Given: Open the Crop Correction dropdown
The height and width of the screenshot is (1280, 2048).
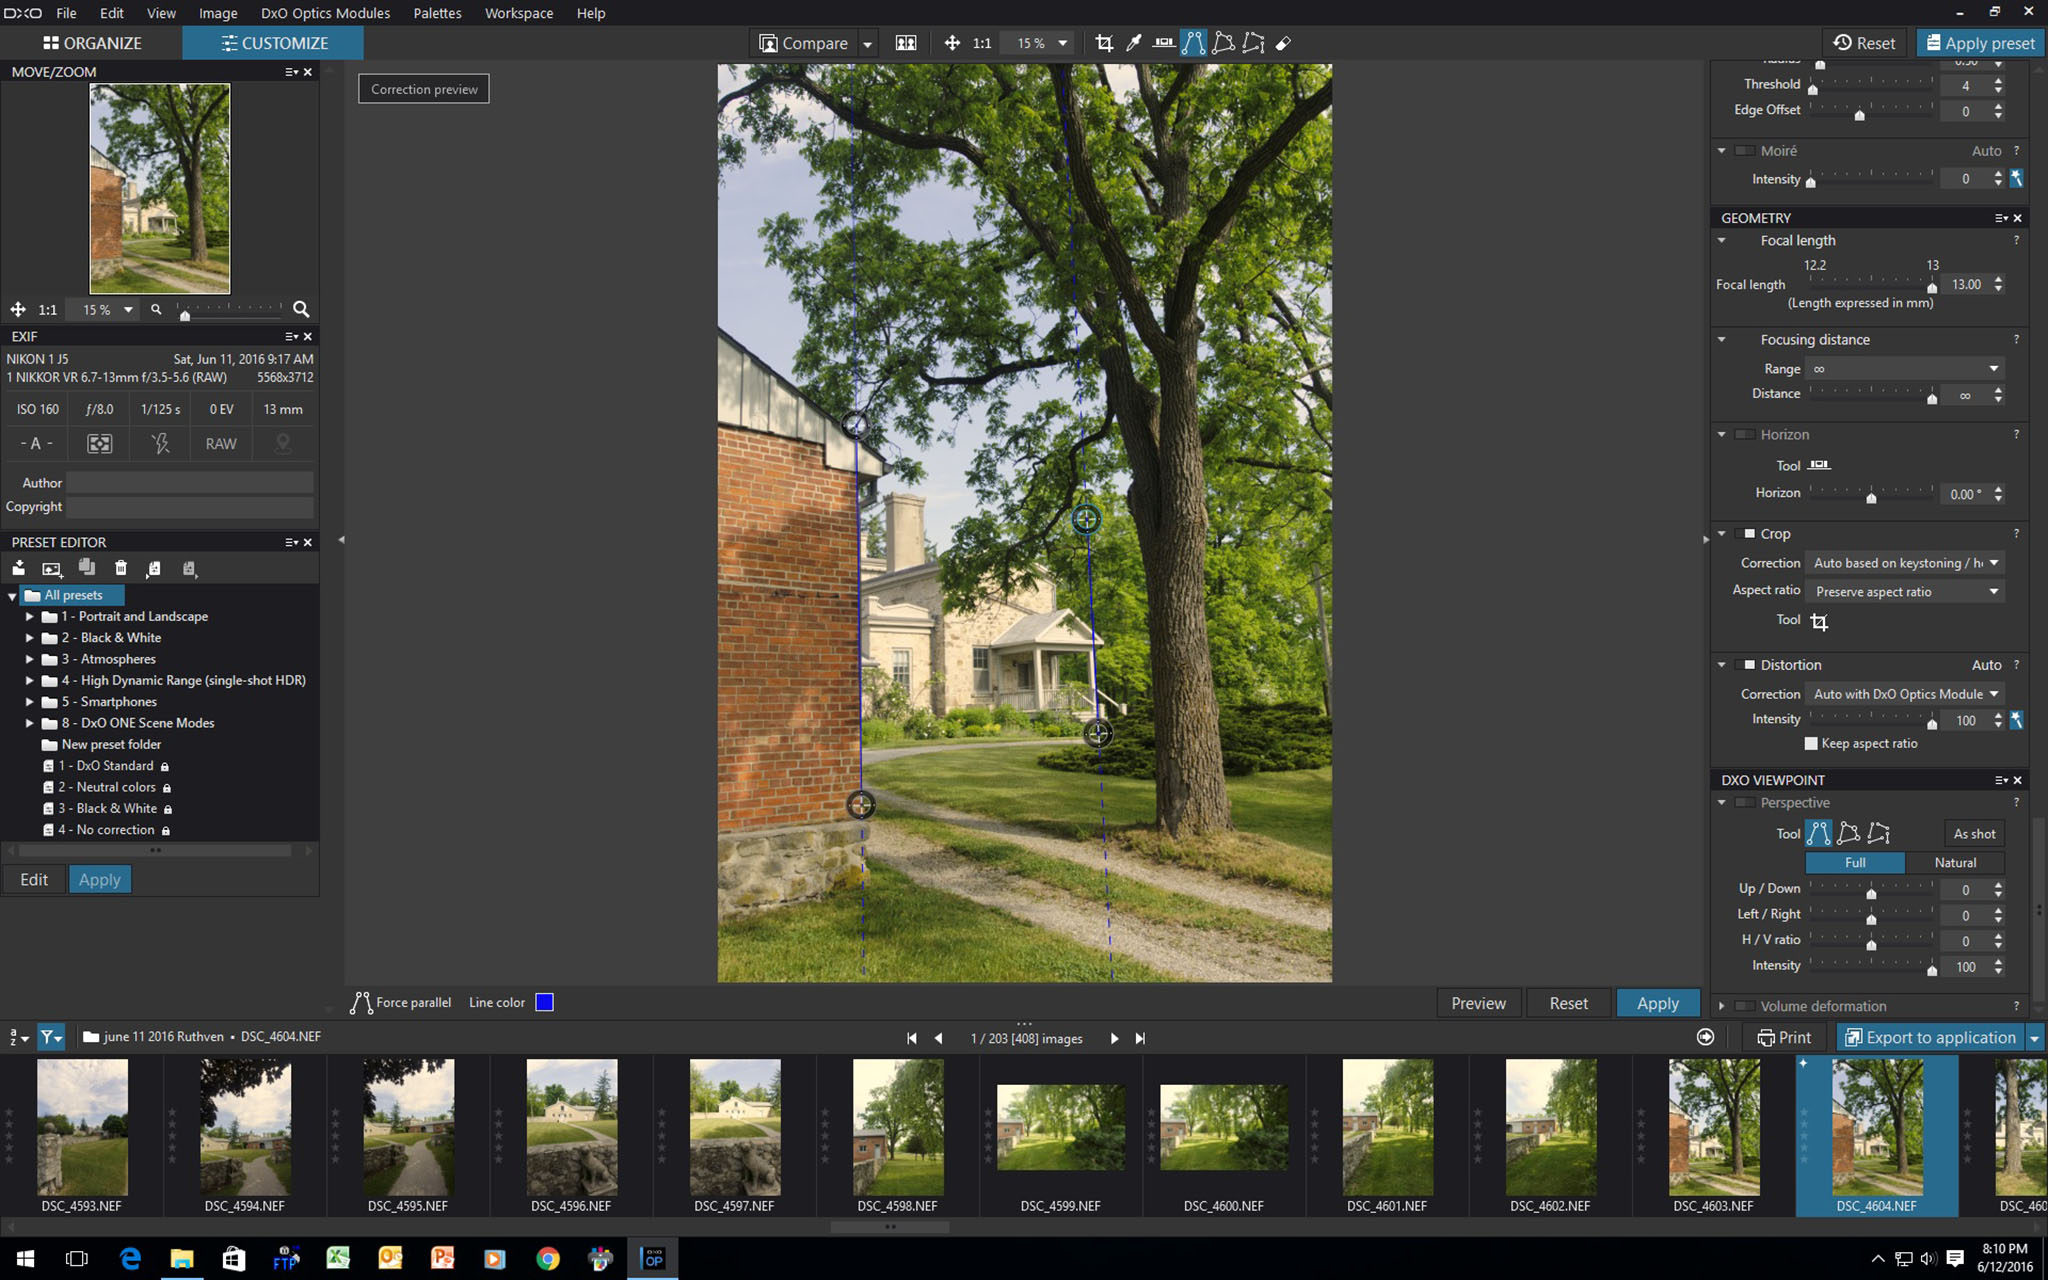Looking at the screenshot, I should pyautogui.click(x=1904, y=563).
